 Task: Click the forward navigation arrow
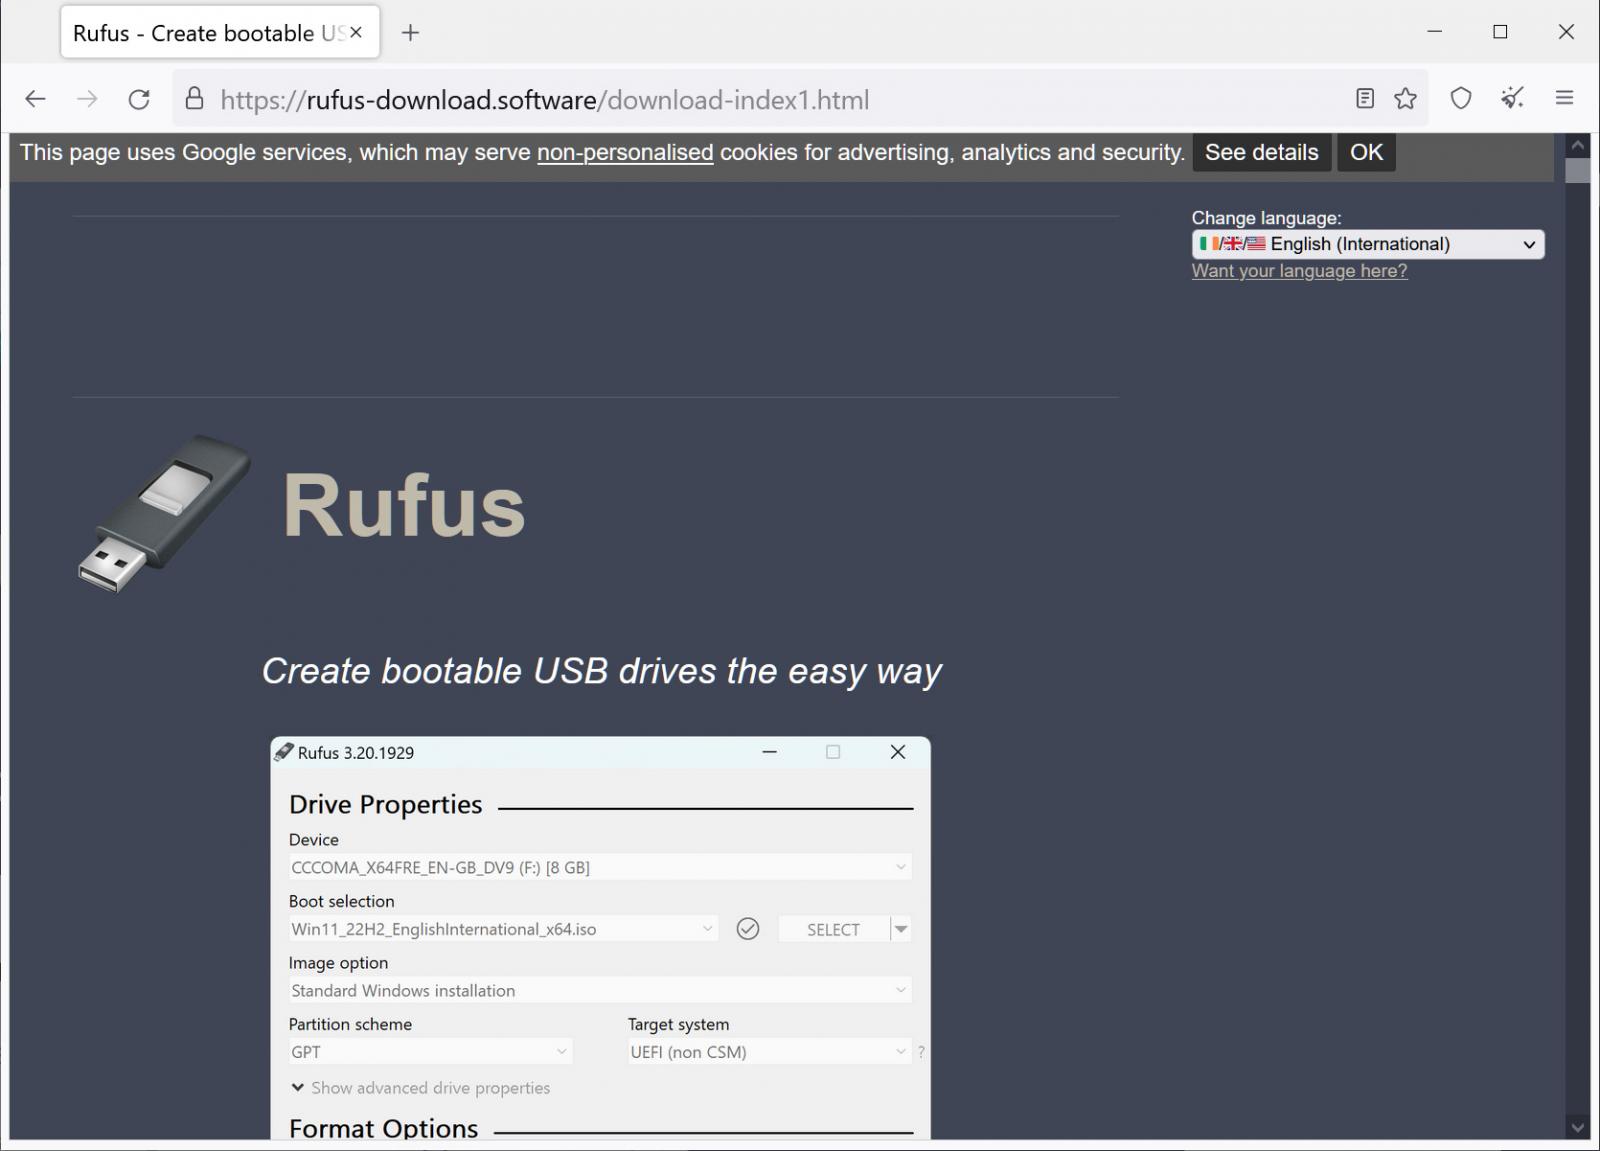88,99
